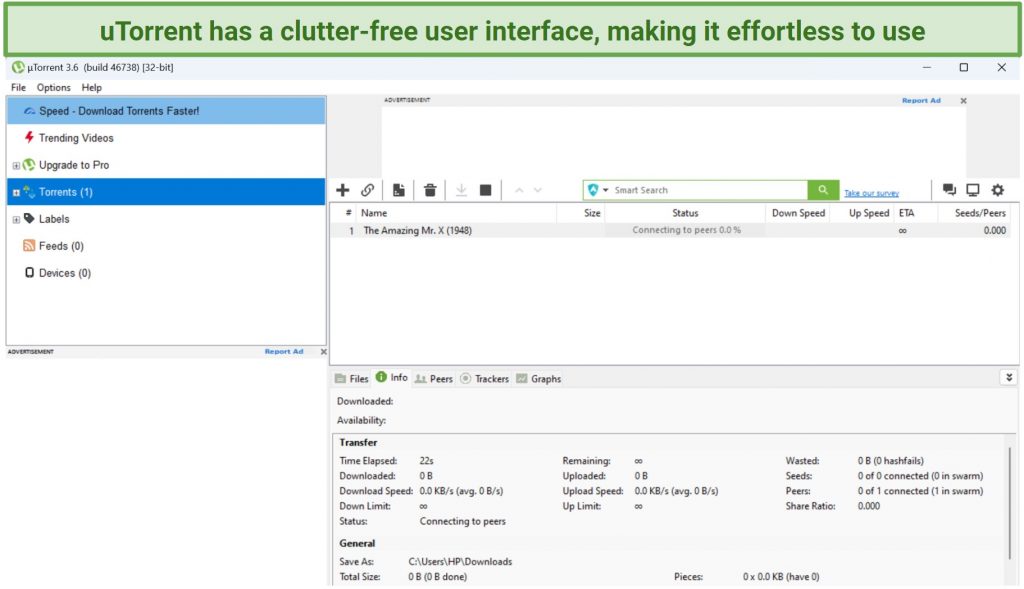This screenshot has width=1024, height=589.
Task: Click the Move Down Queue arrow
Action: pyautogui.click(x=537, y=190)
